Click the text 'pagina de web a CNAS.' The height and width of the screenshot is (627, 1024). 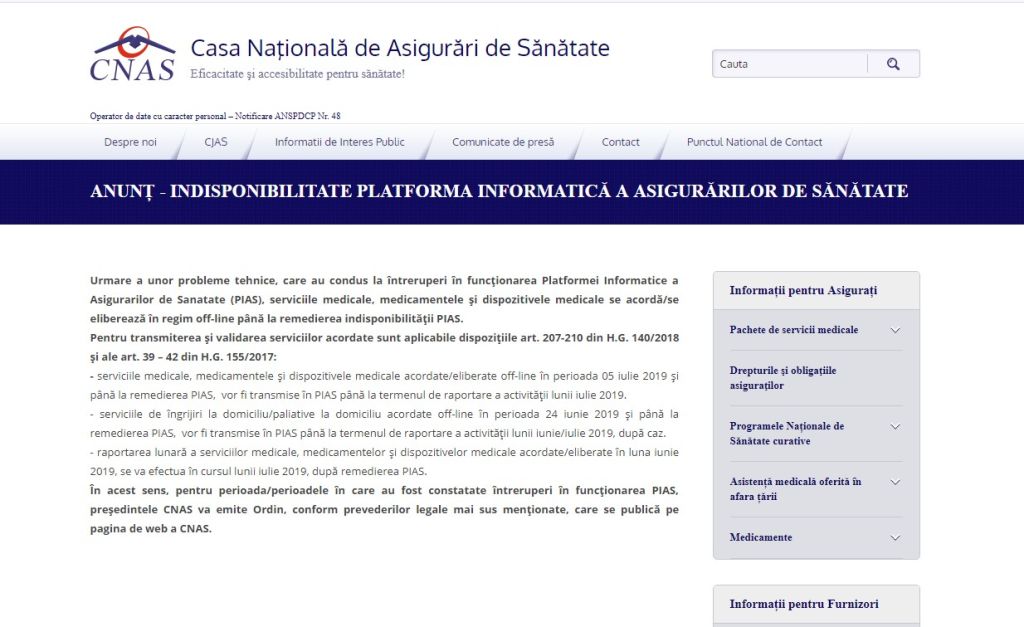(151, 528)
